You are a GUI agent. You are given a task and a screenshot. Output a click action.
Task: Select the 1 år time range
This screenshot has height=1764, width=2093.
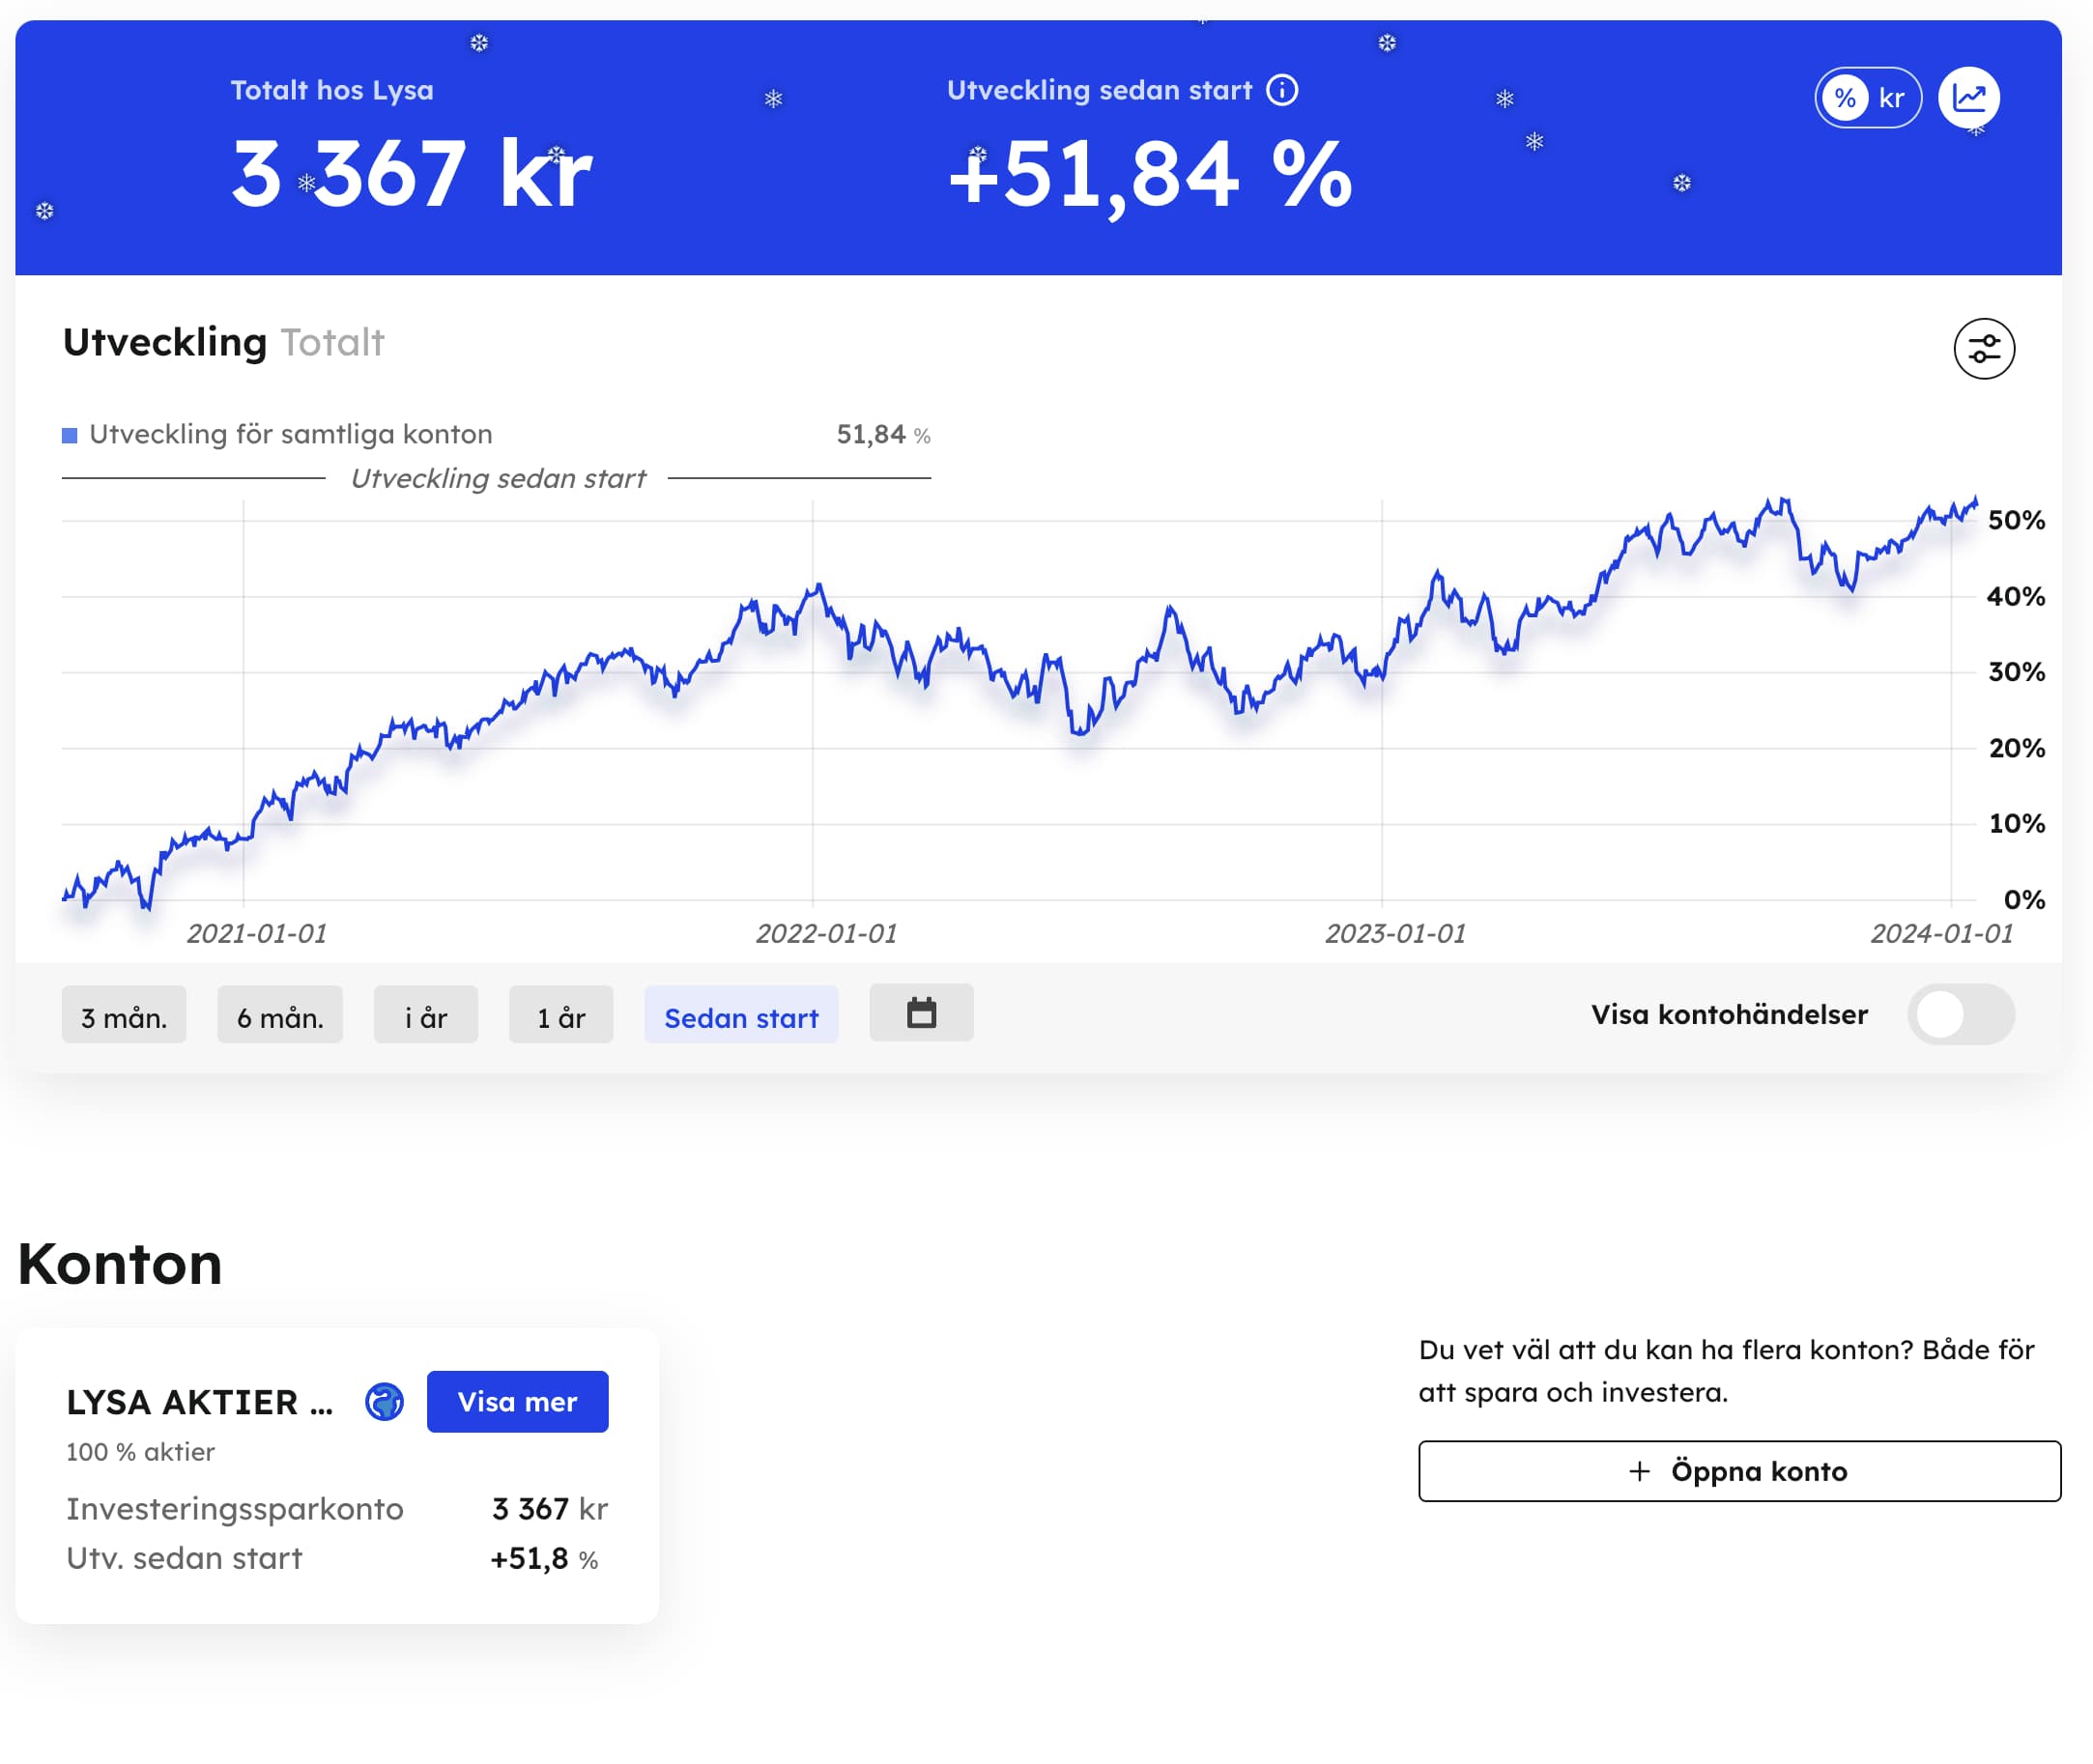pos(561,1016)
